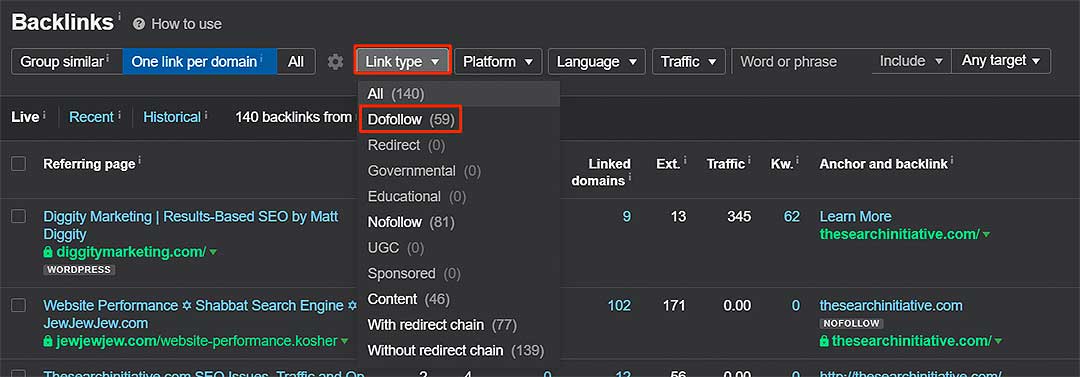The width and height of the screenshot is (1080, 377).
Task: Expand arrow after diggitymarketing.com/ URL
Action: (x=213, y=253)
